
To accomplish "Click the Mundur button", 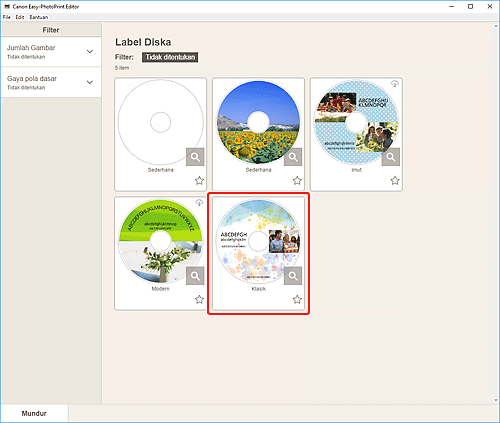I will [34, 413].
